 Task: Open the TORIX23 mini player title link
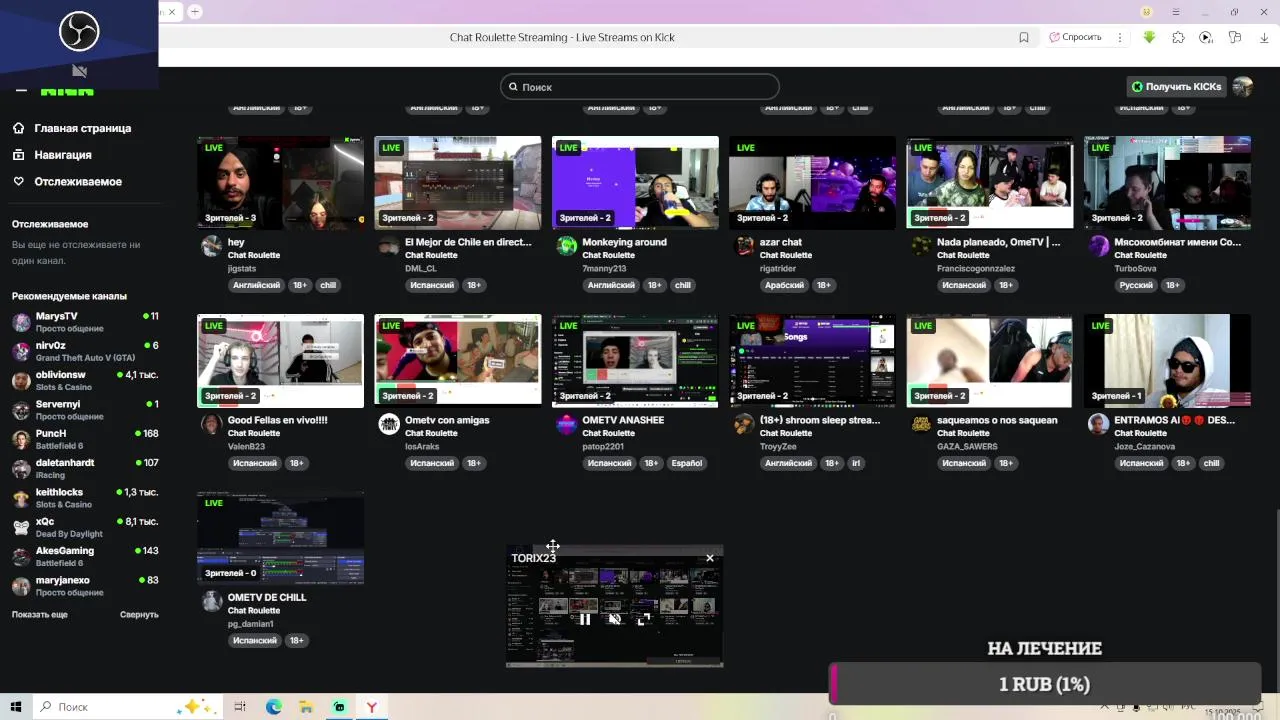click(x=533, y=558)
